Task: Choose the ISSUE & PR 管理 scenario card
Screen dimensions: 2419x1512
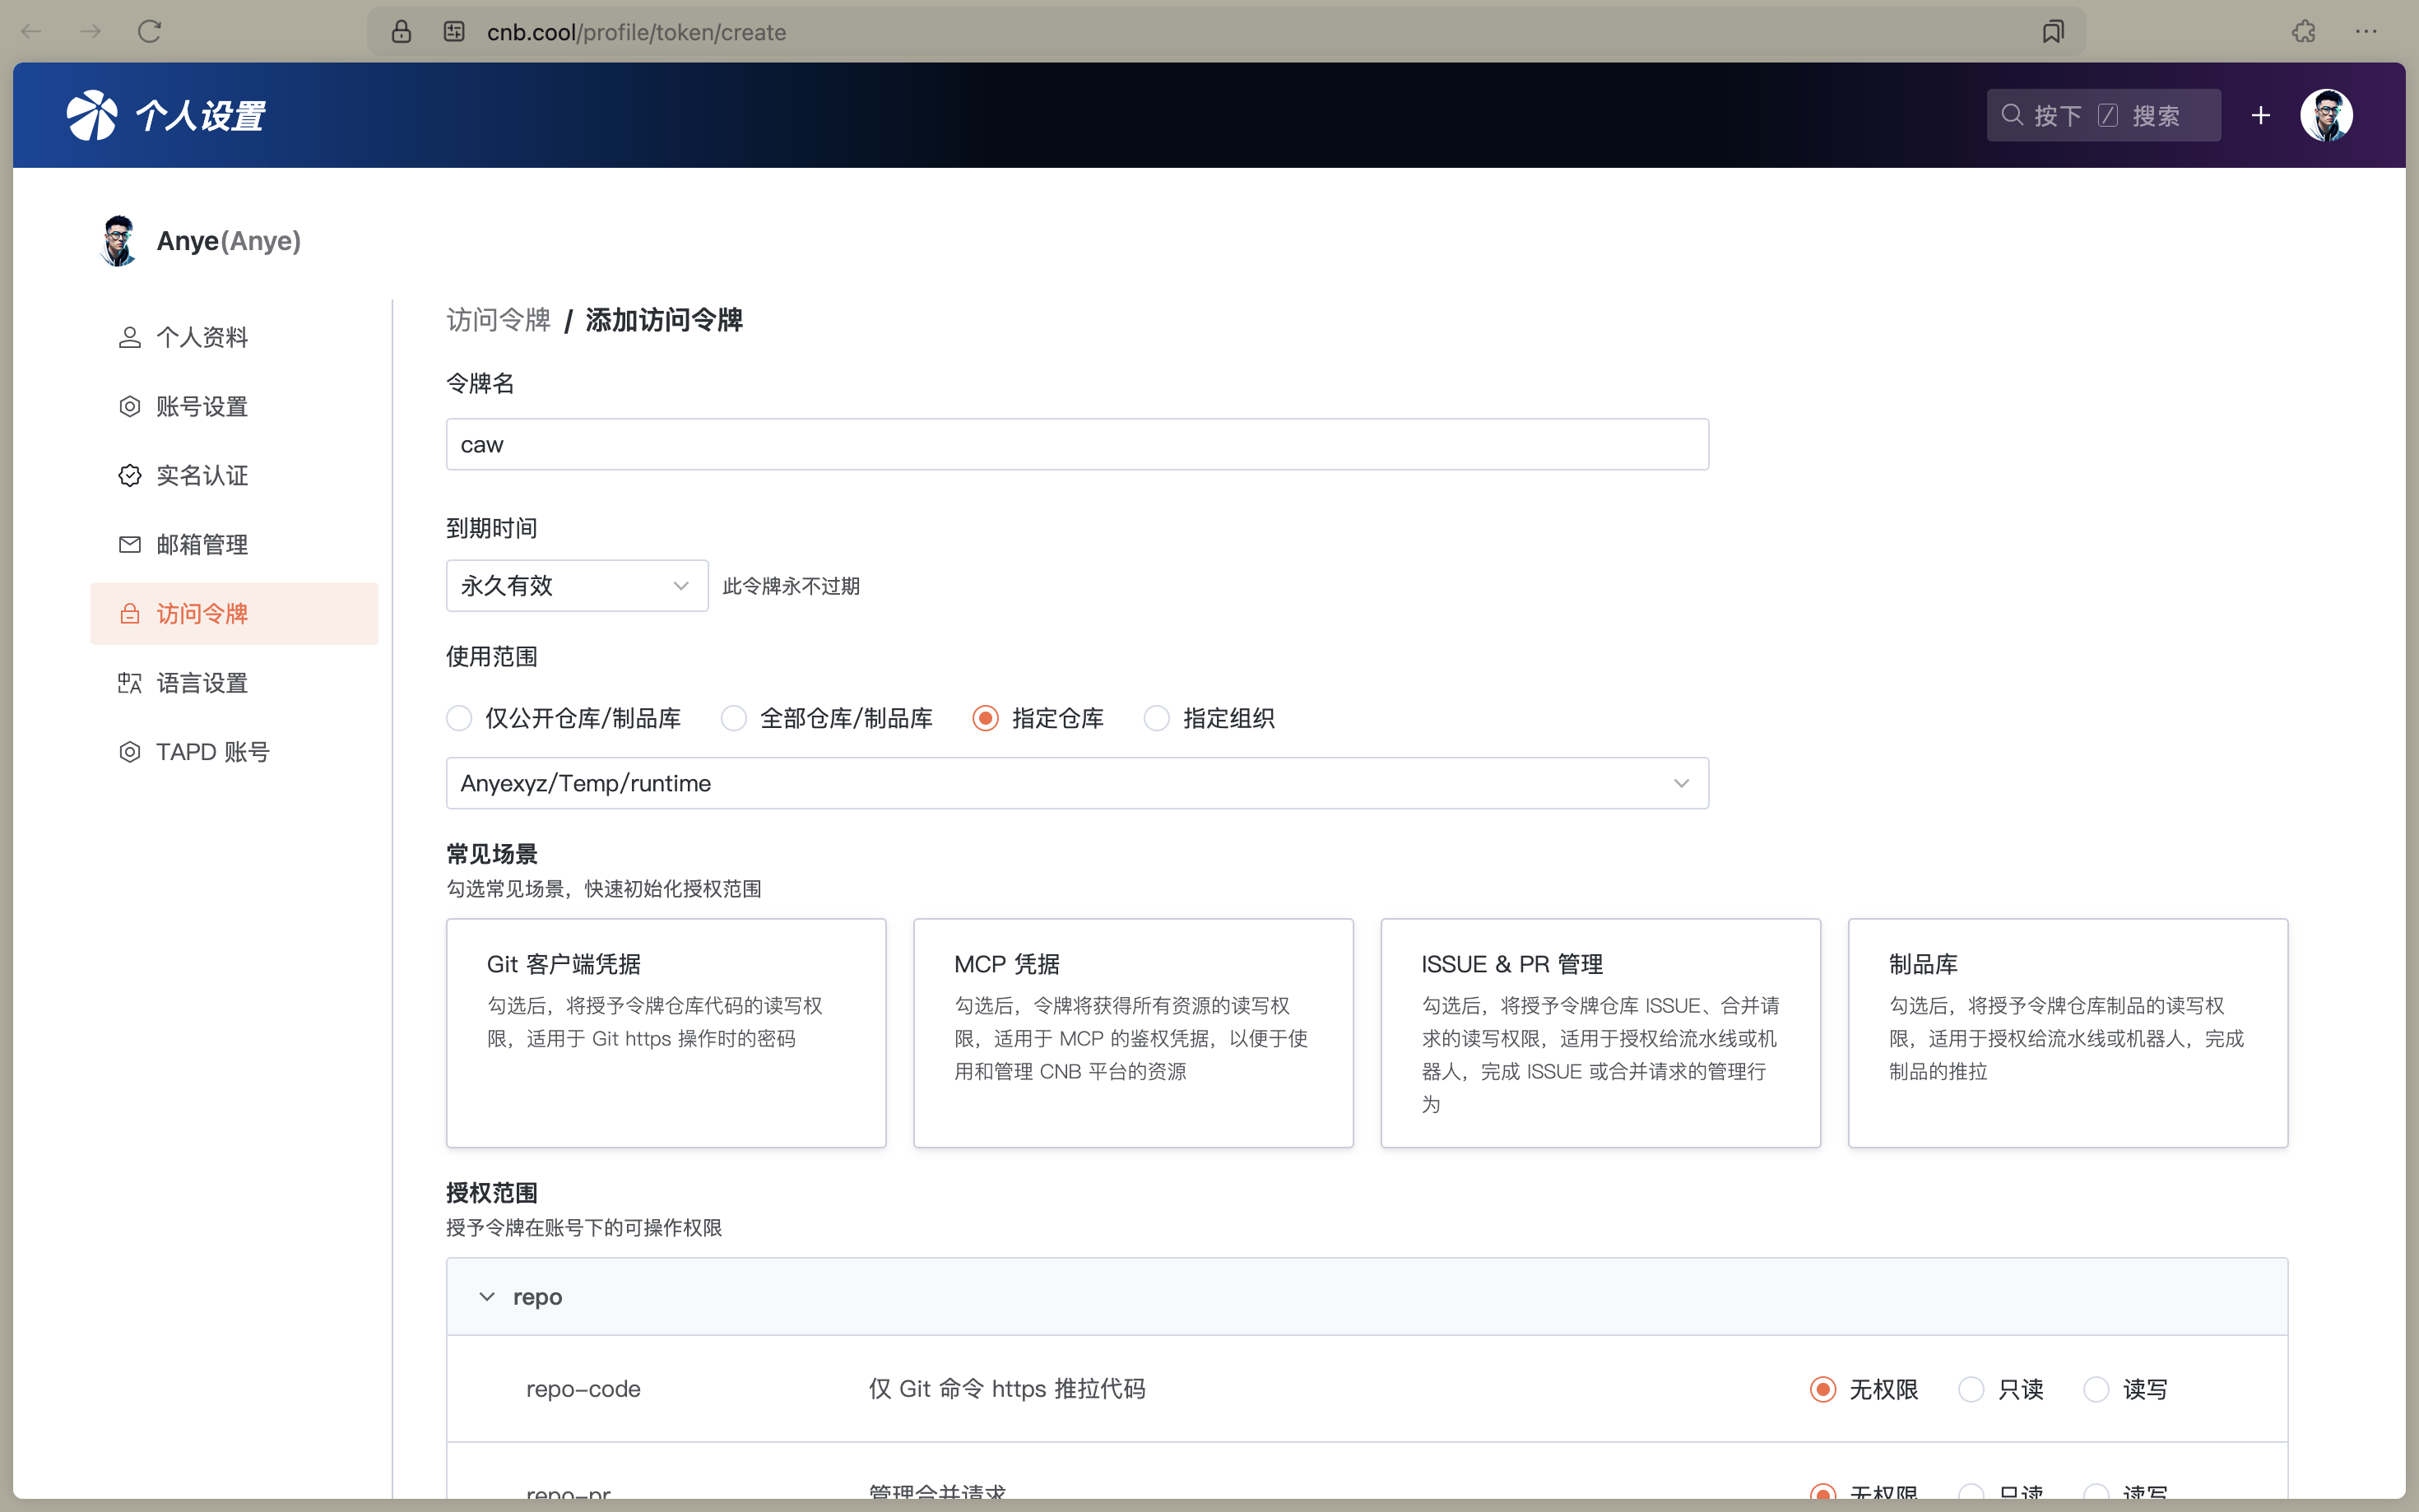Action: [x=1600, y=1033]
